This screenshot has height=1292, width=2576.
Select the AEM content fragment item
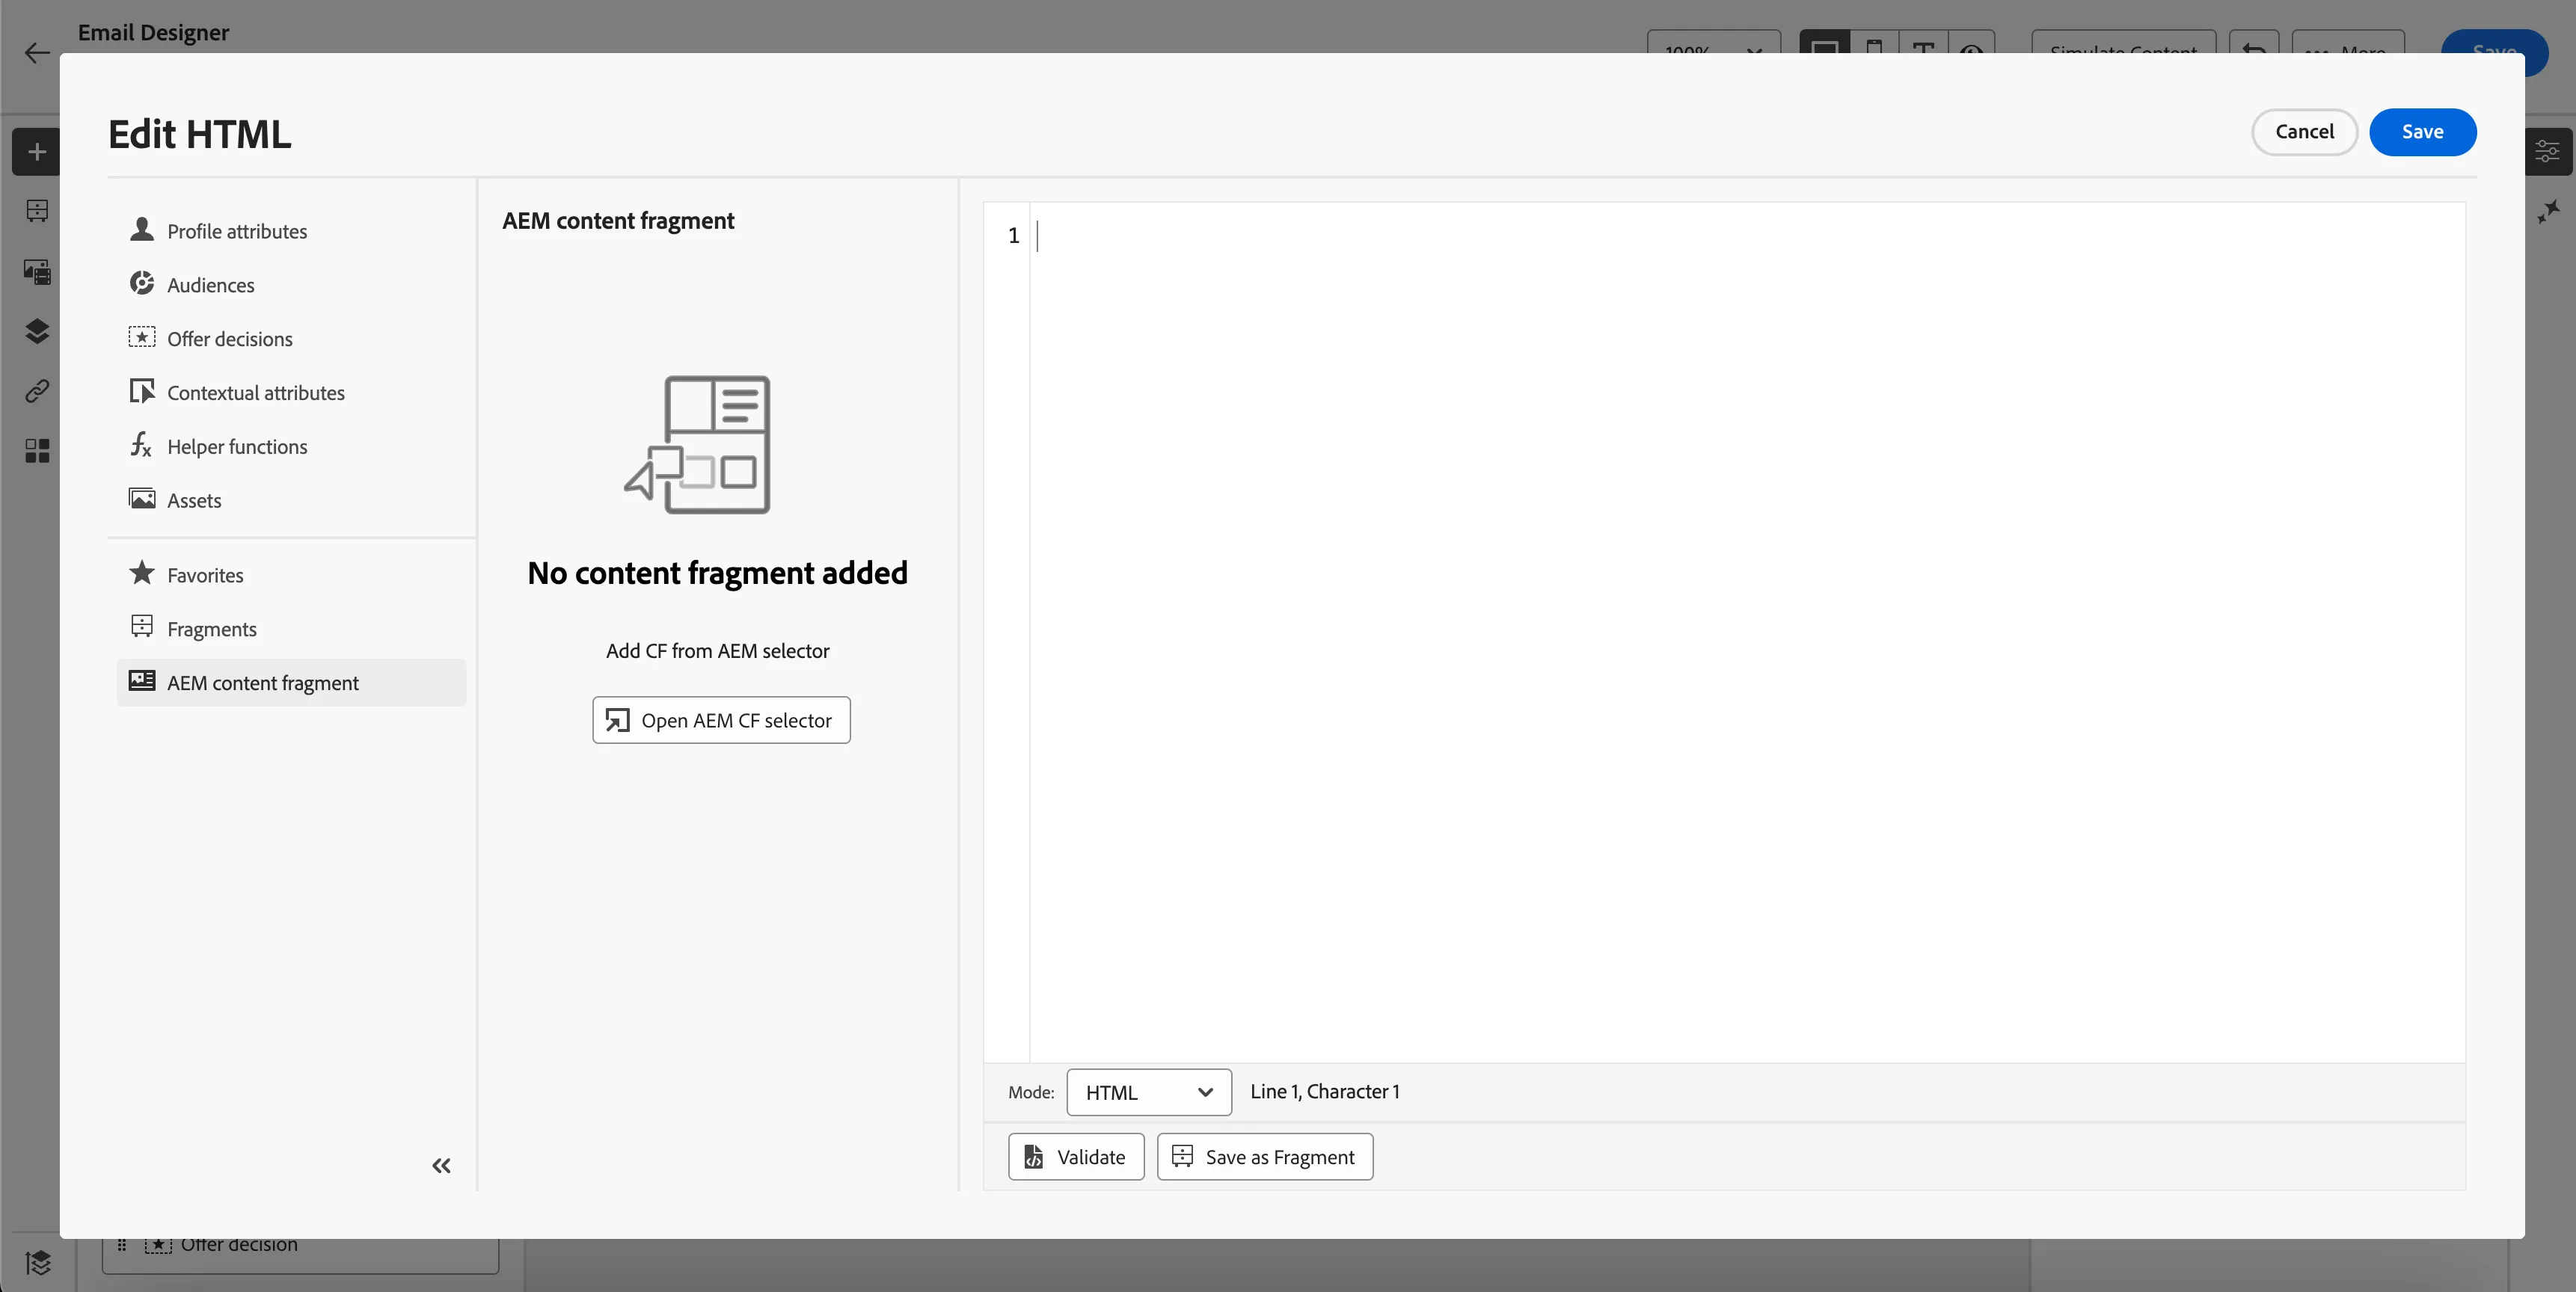[x=291, y=683]
